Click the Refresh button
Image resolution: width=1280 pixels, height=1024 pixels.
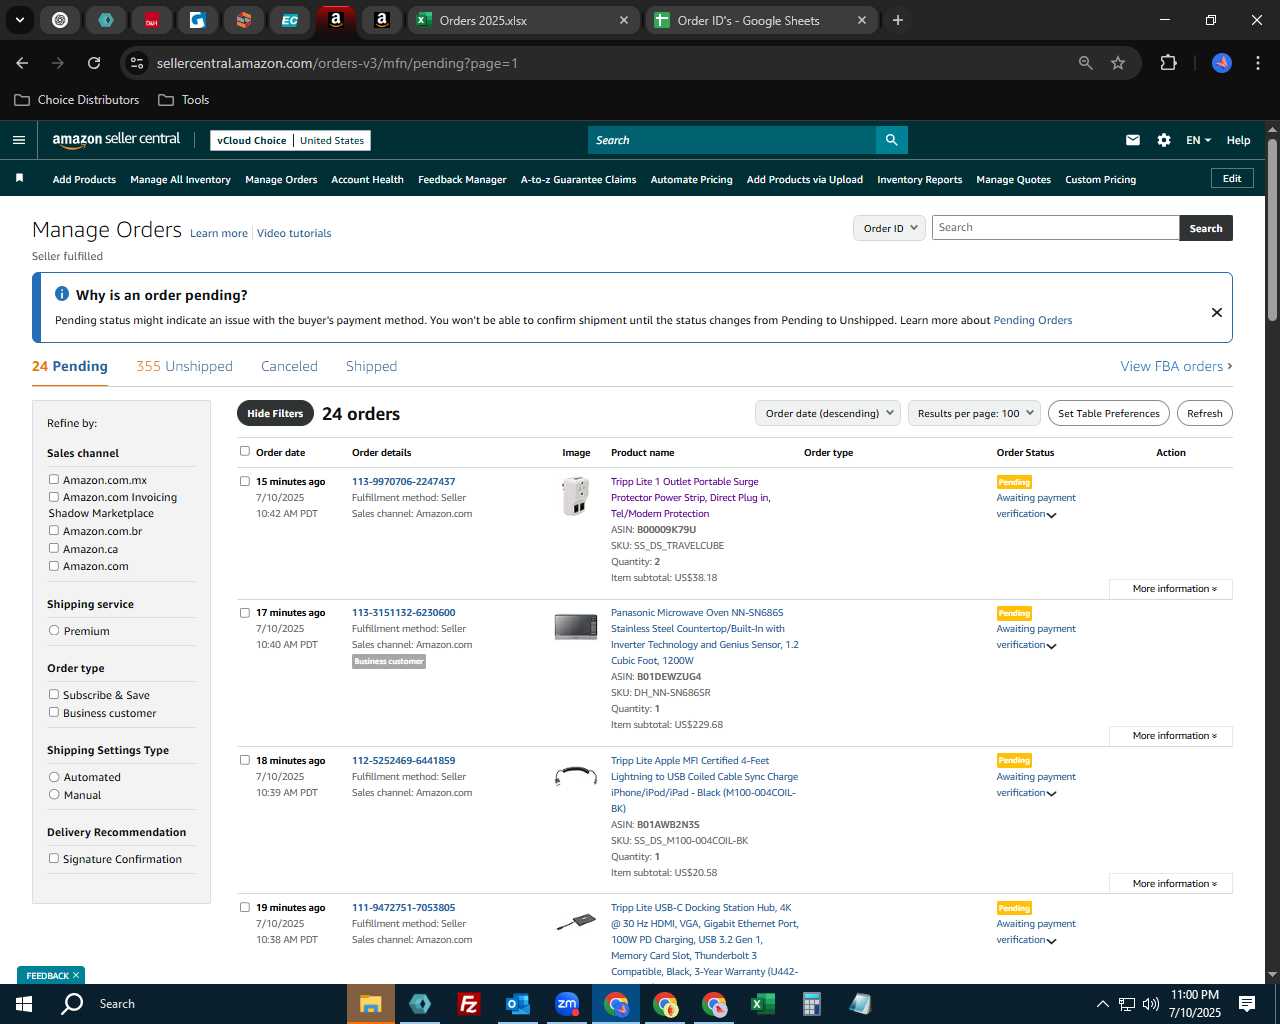[1204, 413]
